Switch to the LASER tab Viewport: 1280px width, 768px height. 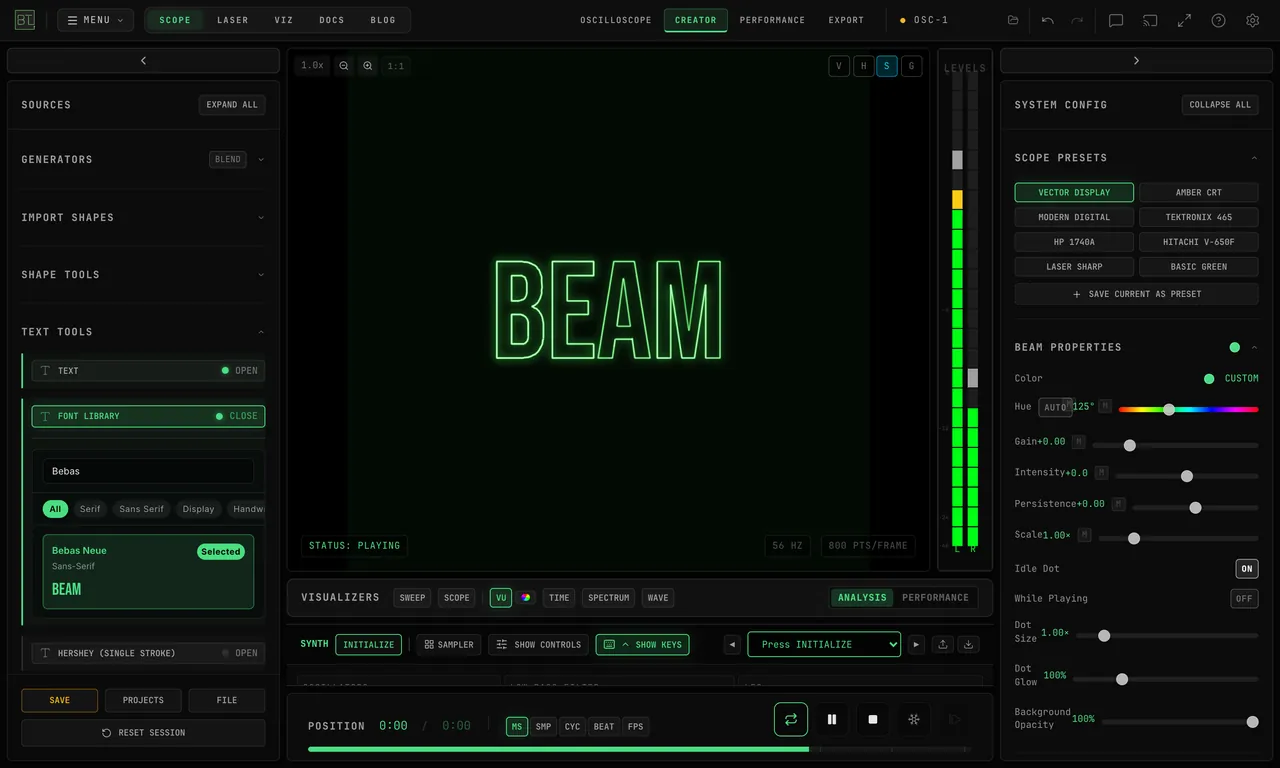(233, 20)
